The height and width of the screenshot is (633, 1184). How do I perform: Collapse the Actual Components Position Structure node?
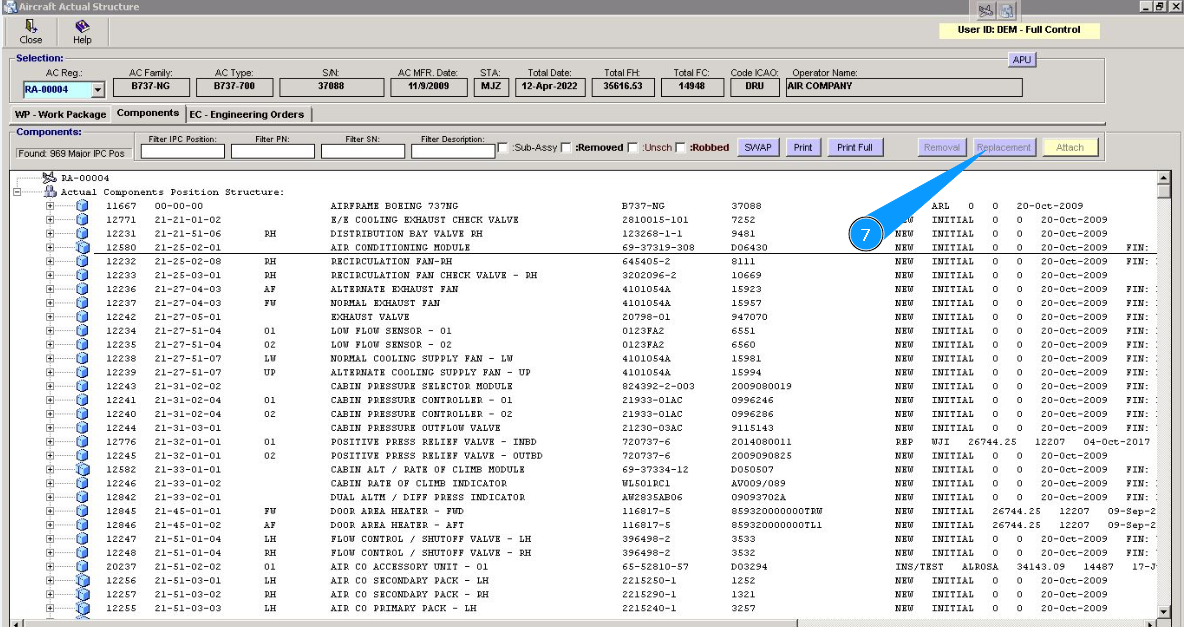pos(17,193)
